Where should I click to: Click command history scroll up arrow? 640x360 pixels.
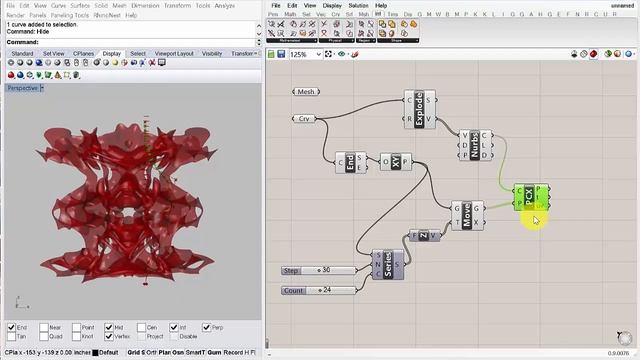(259, 25)
